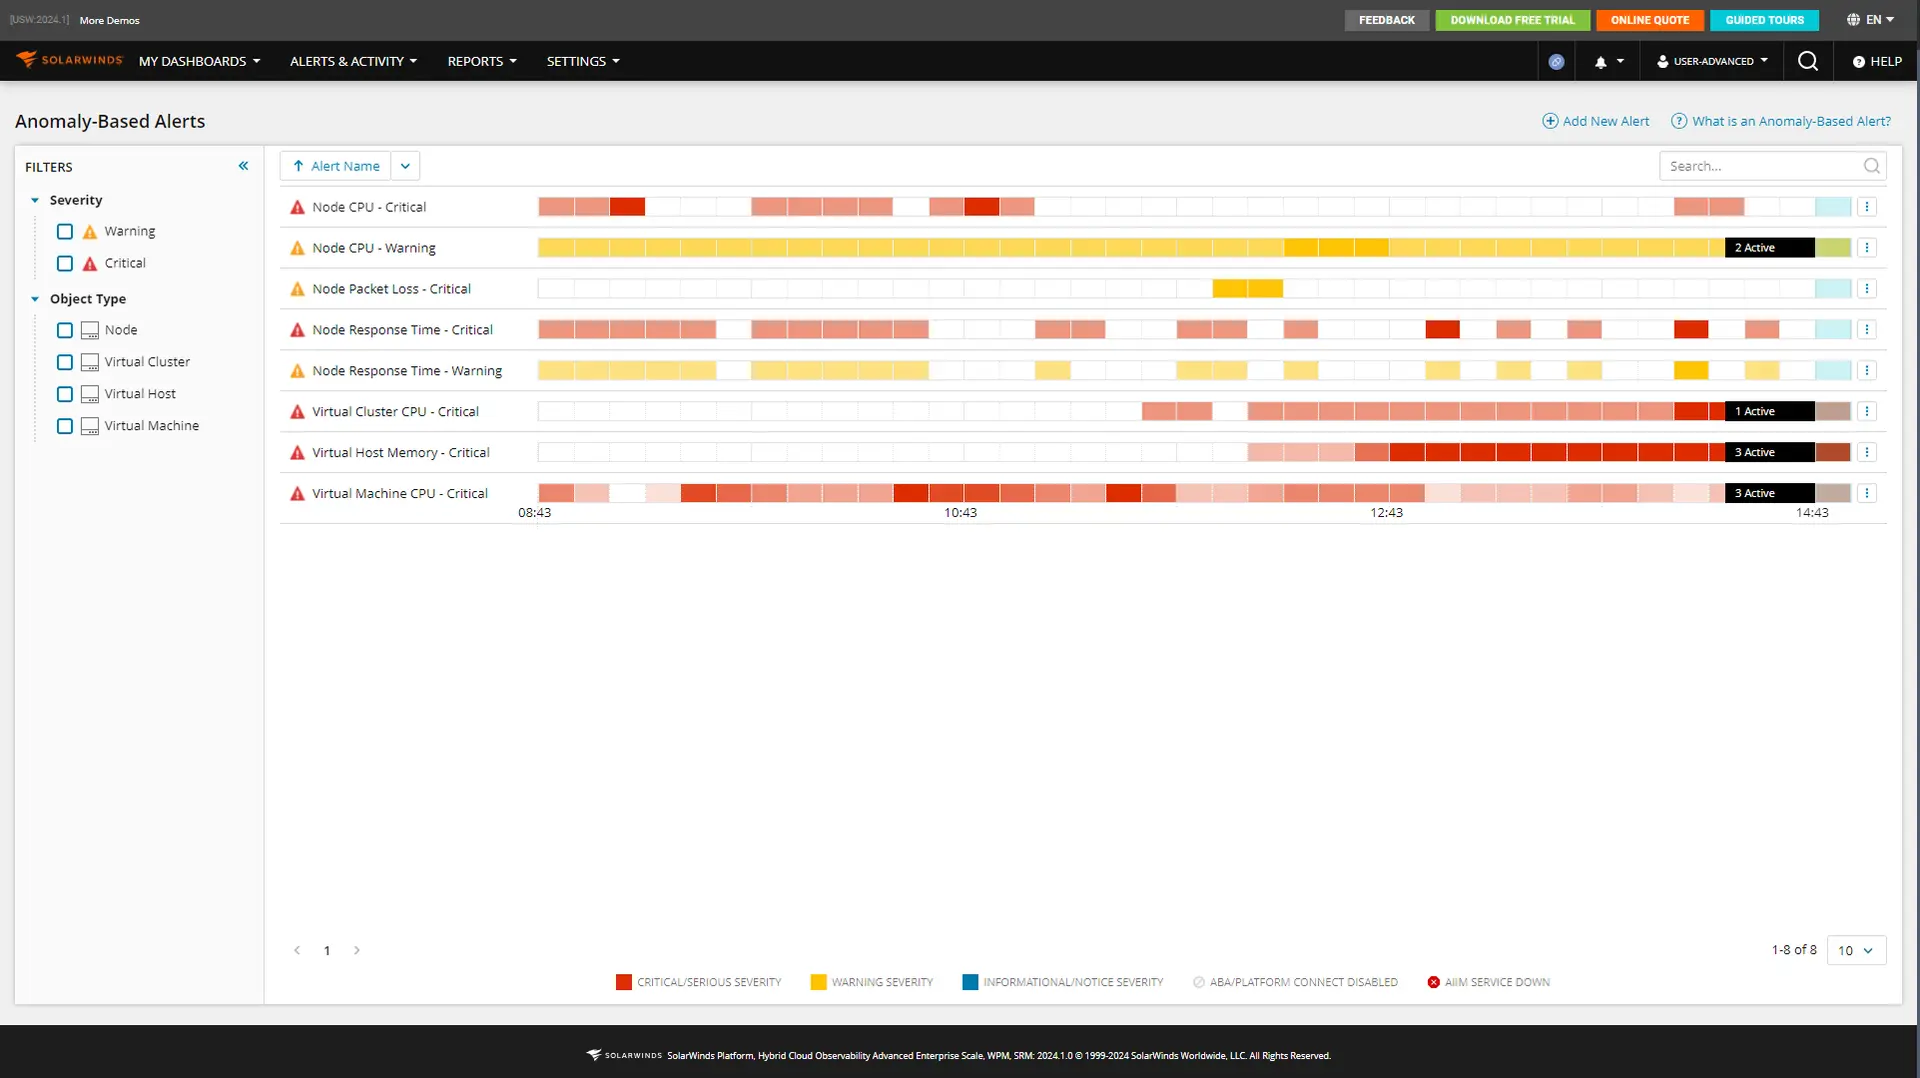
Task: Open kebab menu for Virtual Machine CPU - Critical
Action: [x=1867, y=492]
